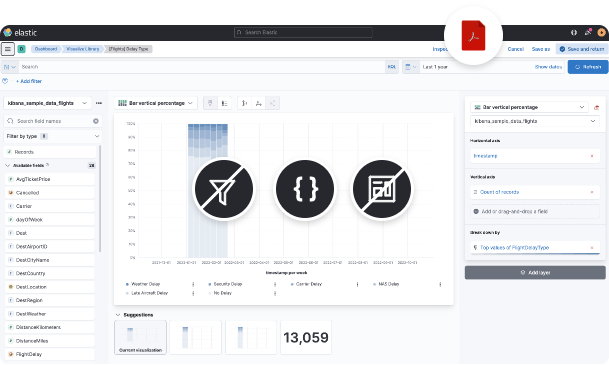
Task: Click field list vertical scrollbar
Action: coord(100,198)
